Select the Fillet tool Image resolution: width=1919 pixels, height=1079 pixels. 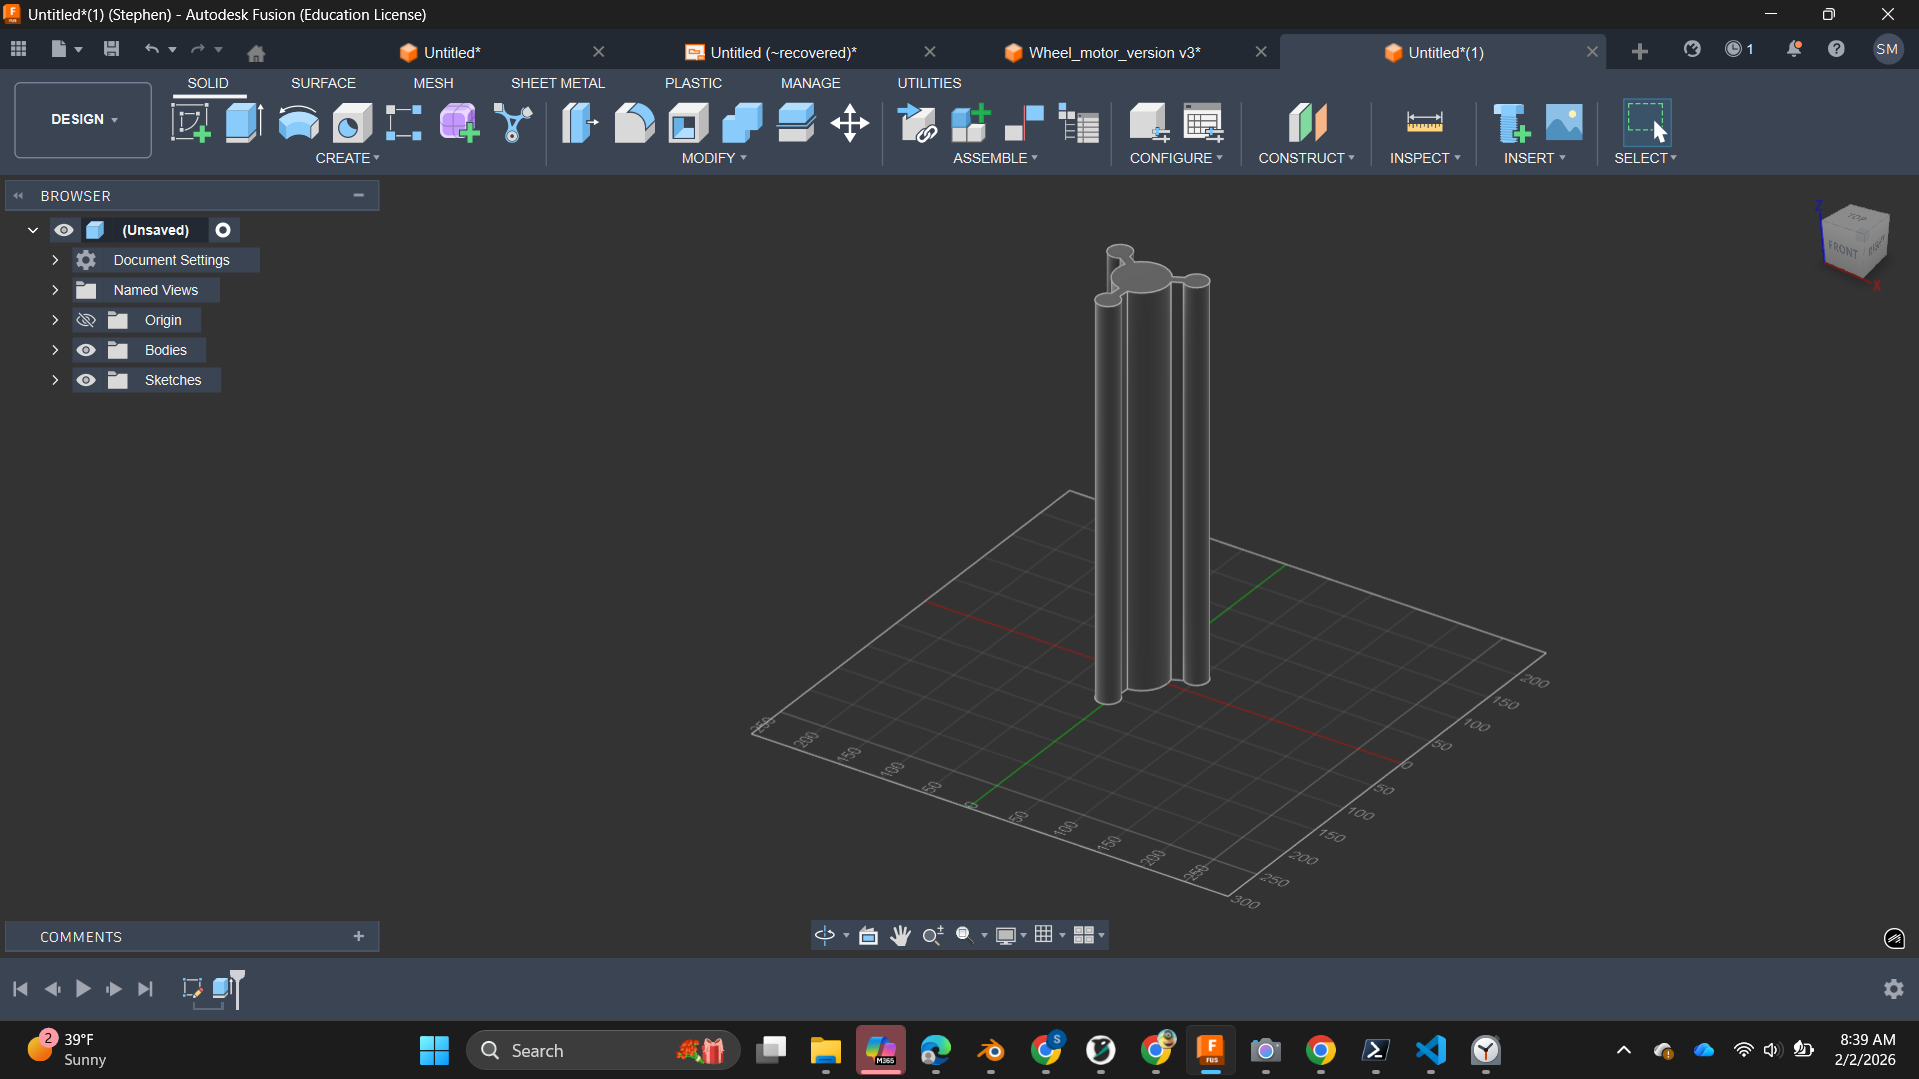(x=634, y=123)
